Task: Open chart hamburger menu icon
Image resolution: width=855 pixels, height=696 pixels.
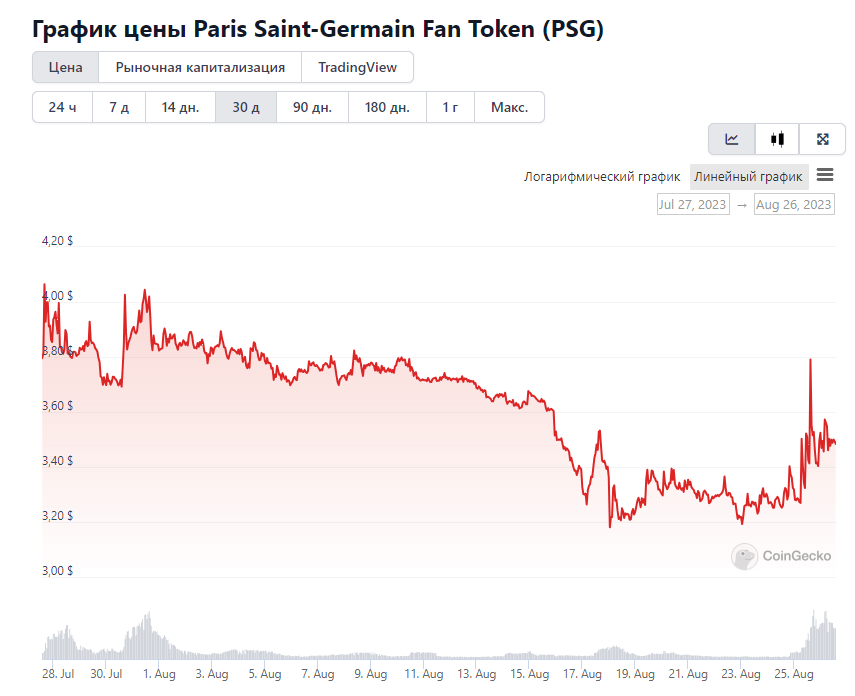Action: (824, 175)
